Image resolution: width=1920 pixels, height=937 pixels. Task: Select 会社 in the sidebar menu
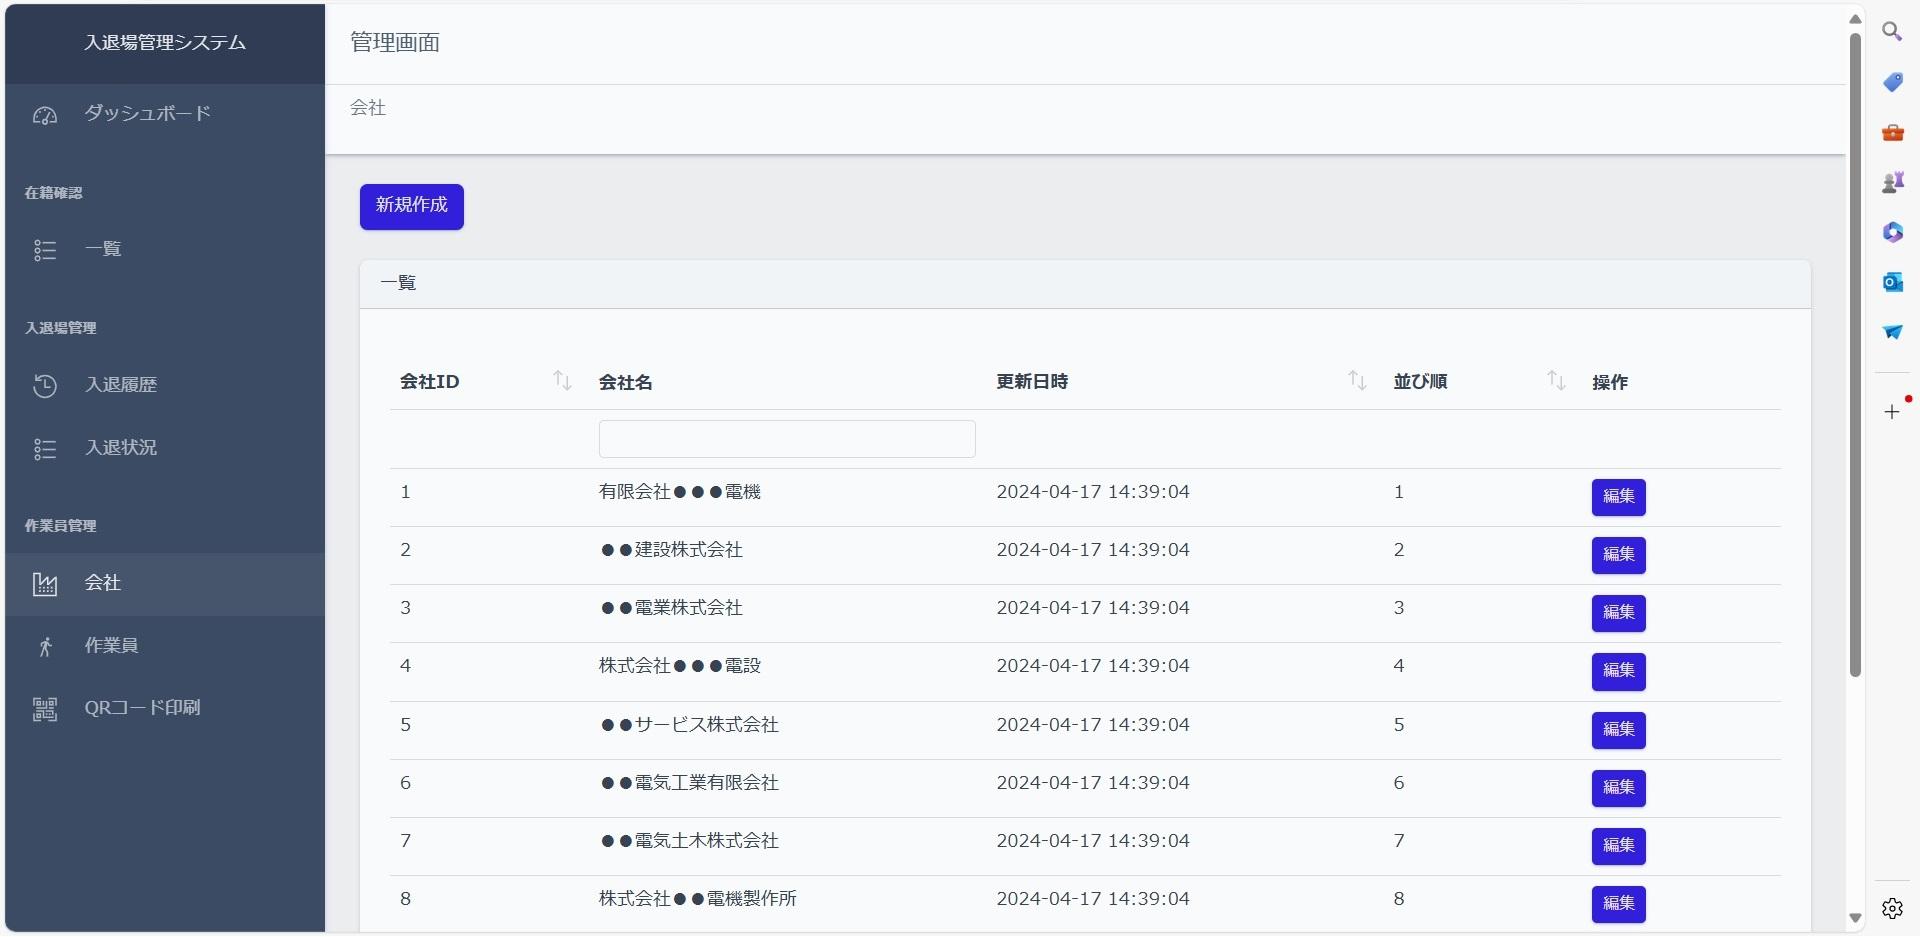(165, 583)
